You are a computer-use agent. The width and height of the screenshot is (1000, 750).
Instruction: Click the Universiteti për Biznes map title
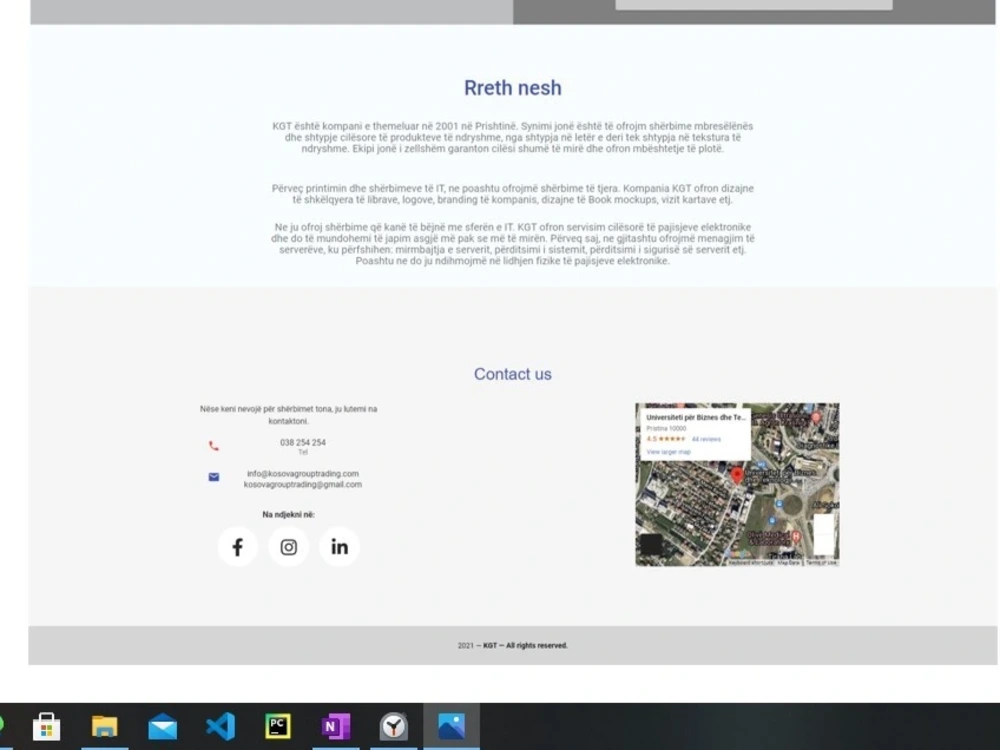click(x=696, y=417)
